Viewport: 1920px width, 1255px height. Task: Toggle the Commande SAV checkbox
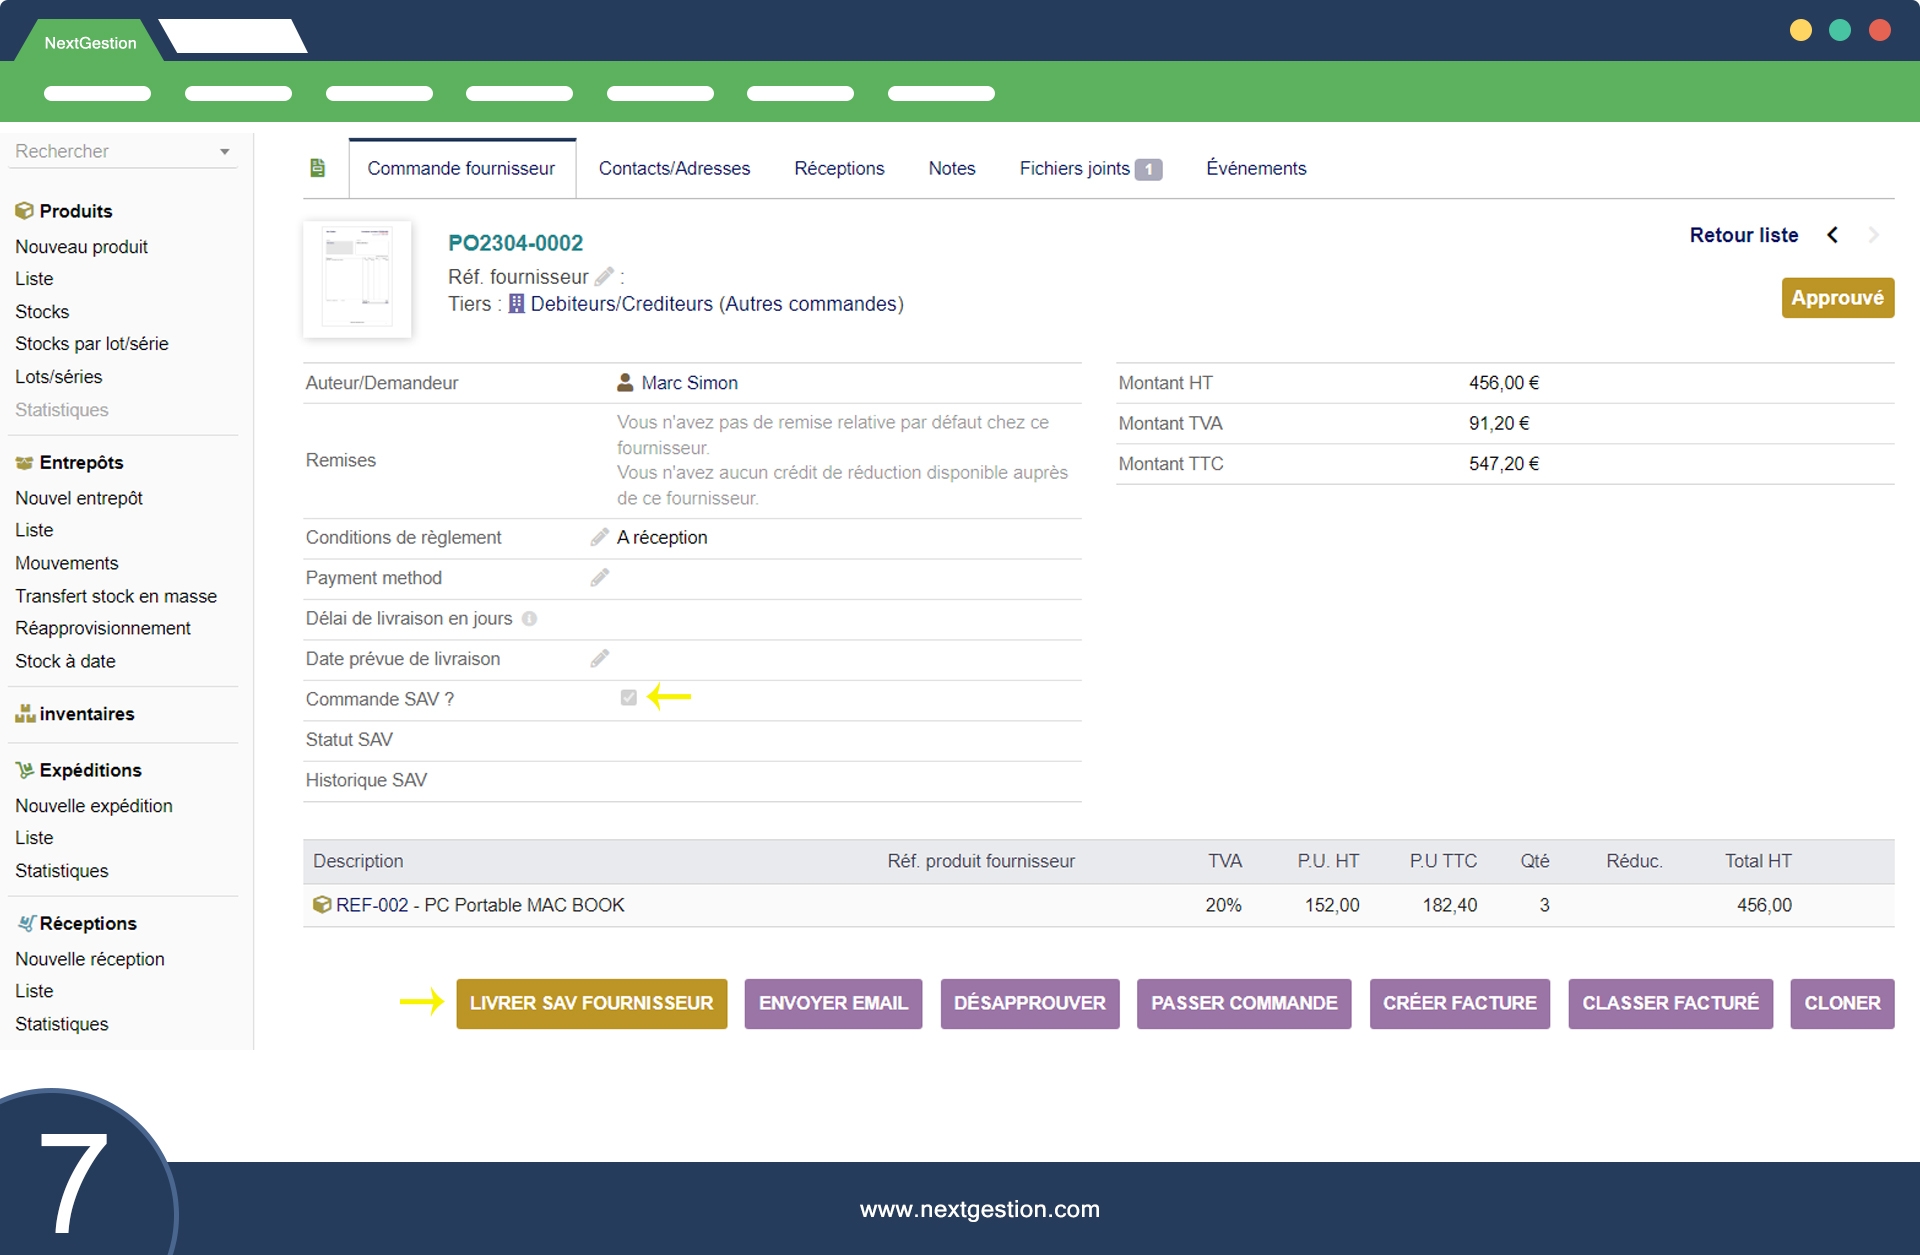coord(628,698)
